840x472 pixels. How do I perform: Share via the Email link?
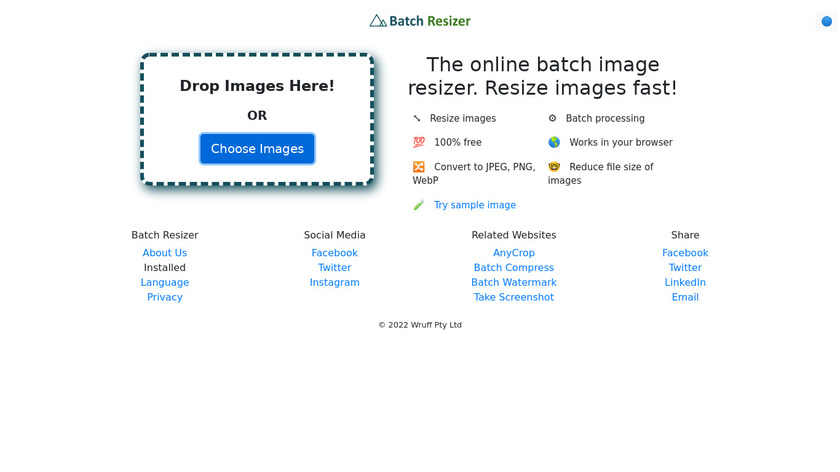tap(685, 297)
